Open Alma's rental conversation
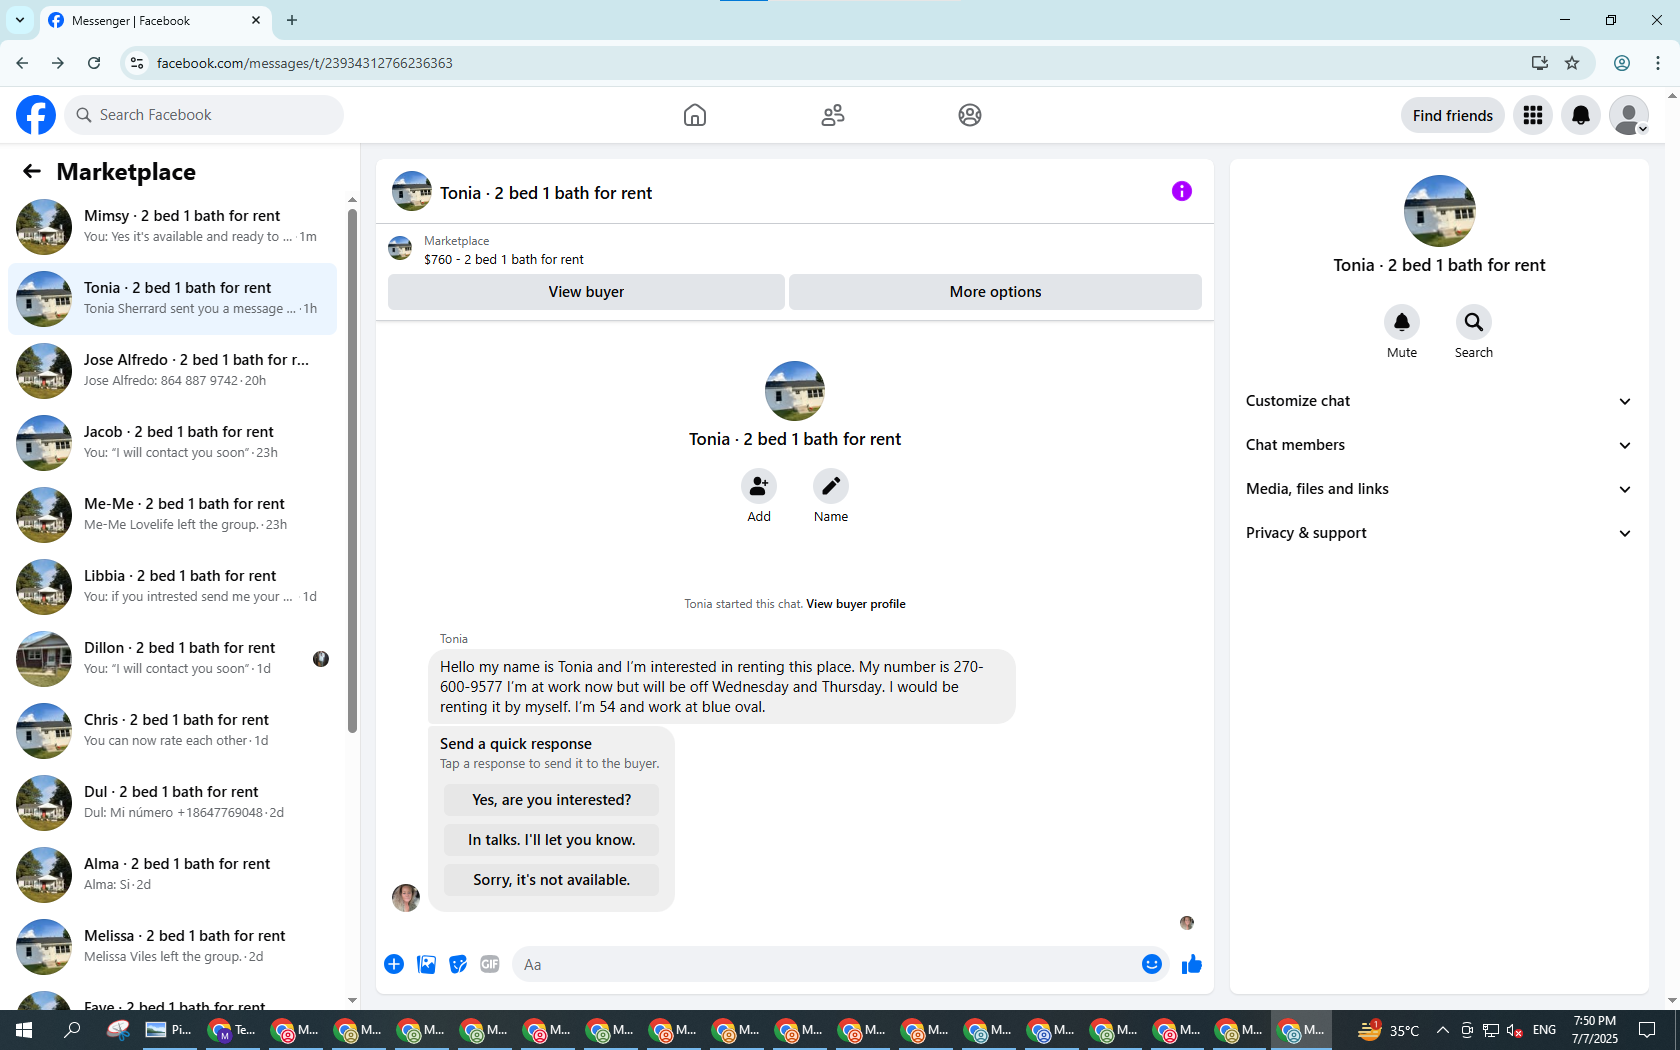This screenshot has width=1680, height=1050. tap(172, 875)
